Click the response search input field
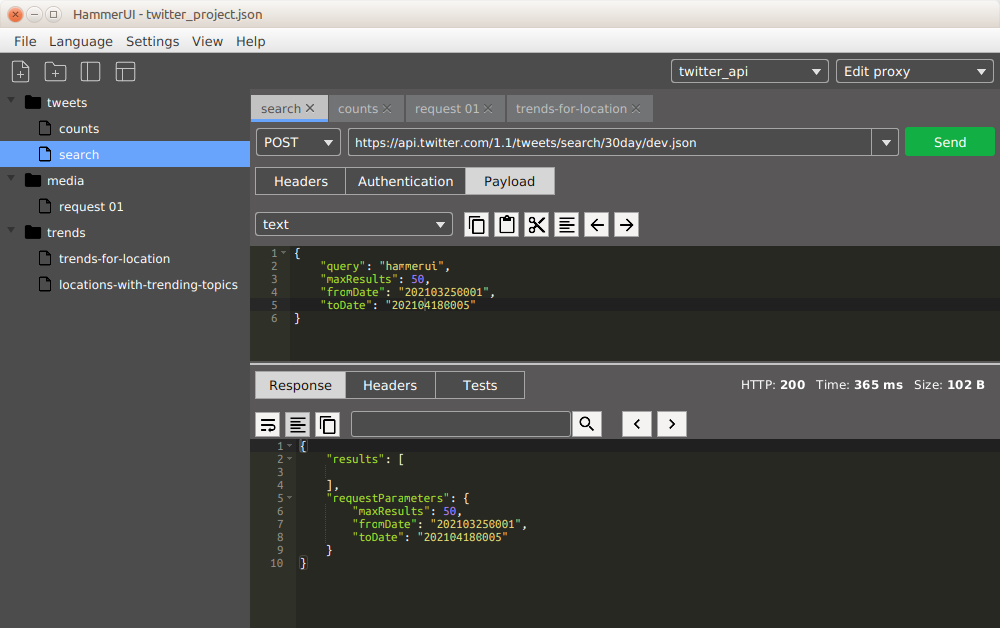The image size is (1000, 628). point(460,424)
